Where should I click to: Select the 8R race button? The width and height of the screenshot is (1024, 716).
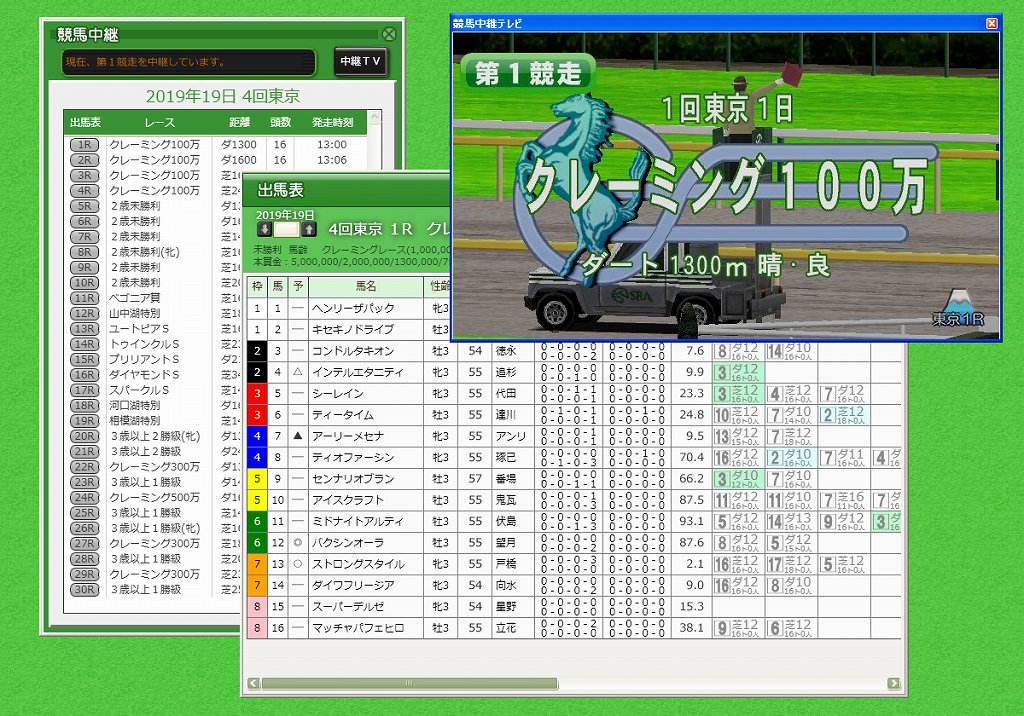[x=85, y=252]
